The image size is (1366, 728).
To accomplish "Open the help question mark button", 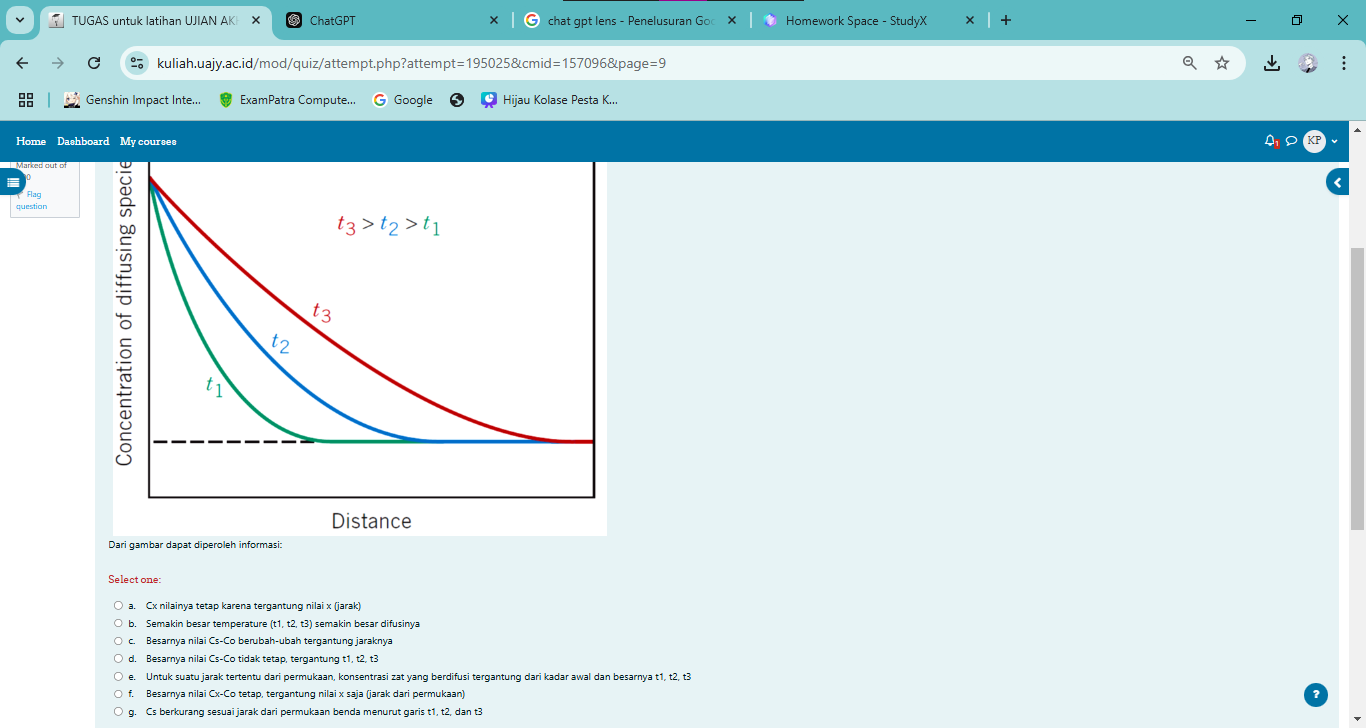I will (x=1317, y=695).
